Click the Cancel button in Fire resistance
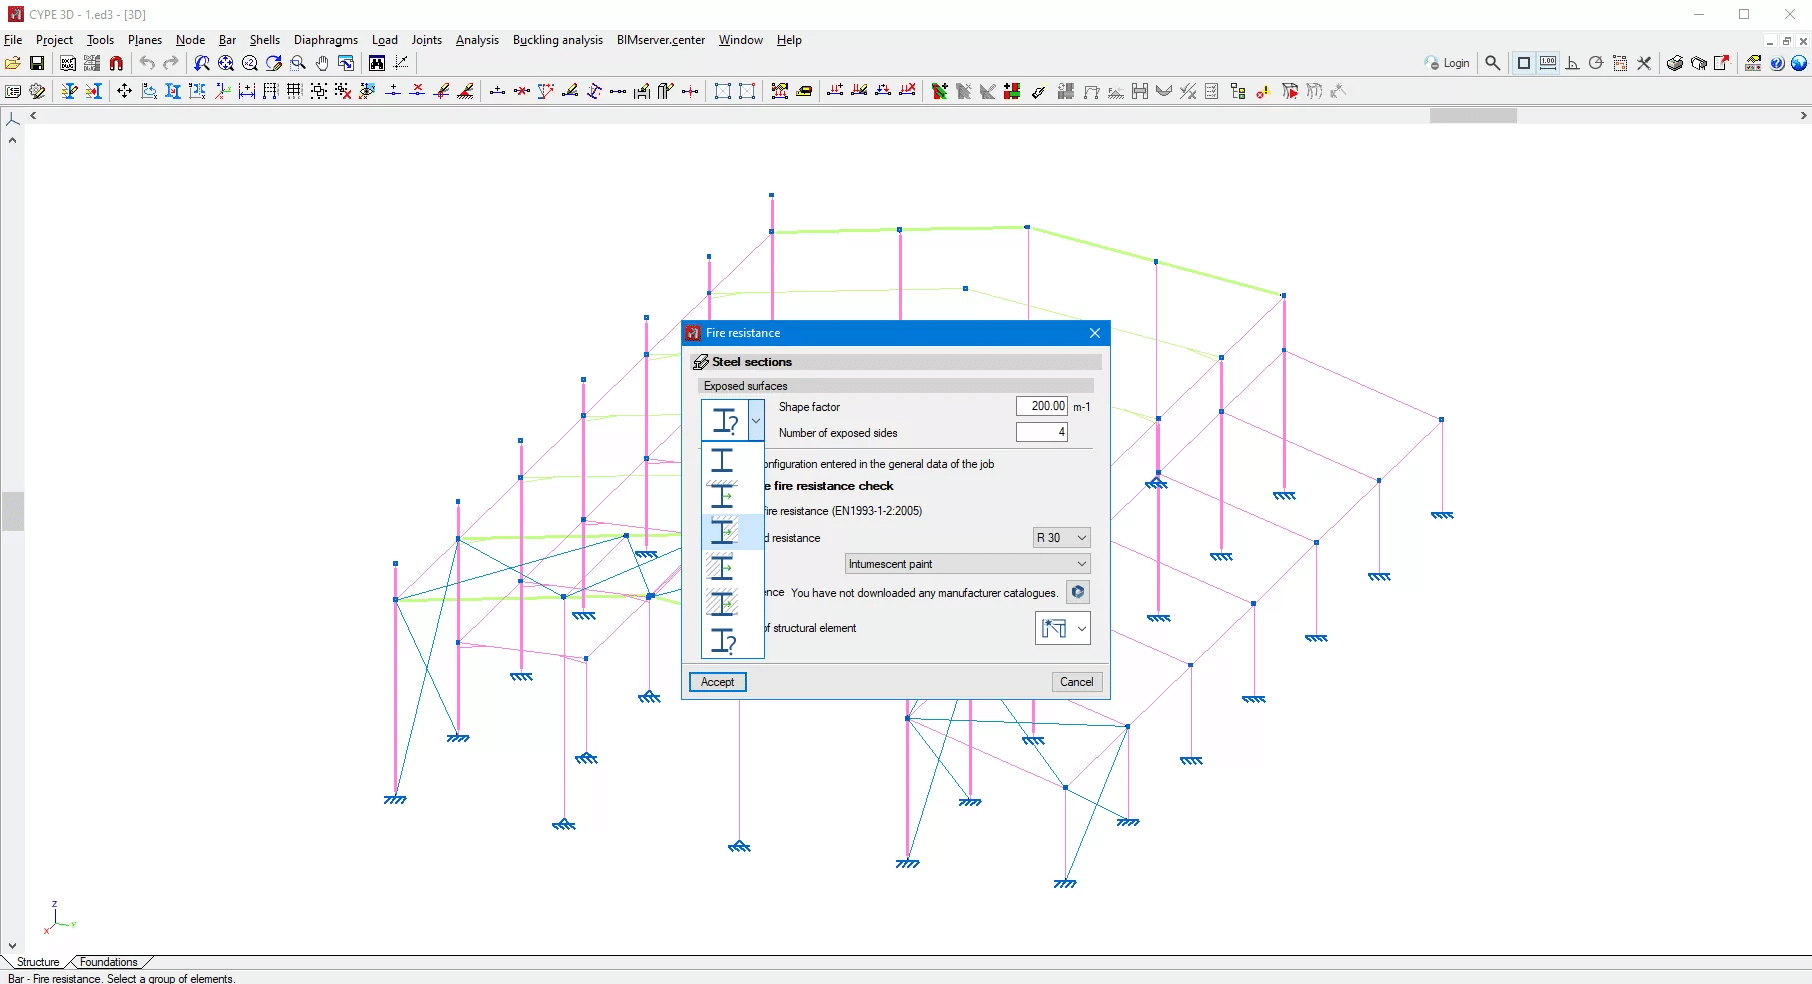The height and width of the screenshot is (984, 1812). 1076,682
